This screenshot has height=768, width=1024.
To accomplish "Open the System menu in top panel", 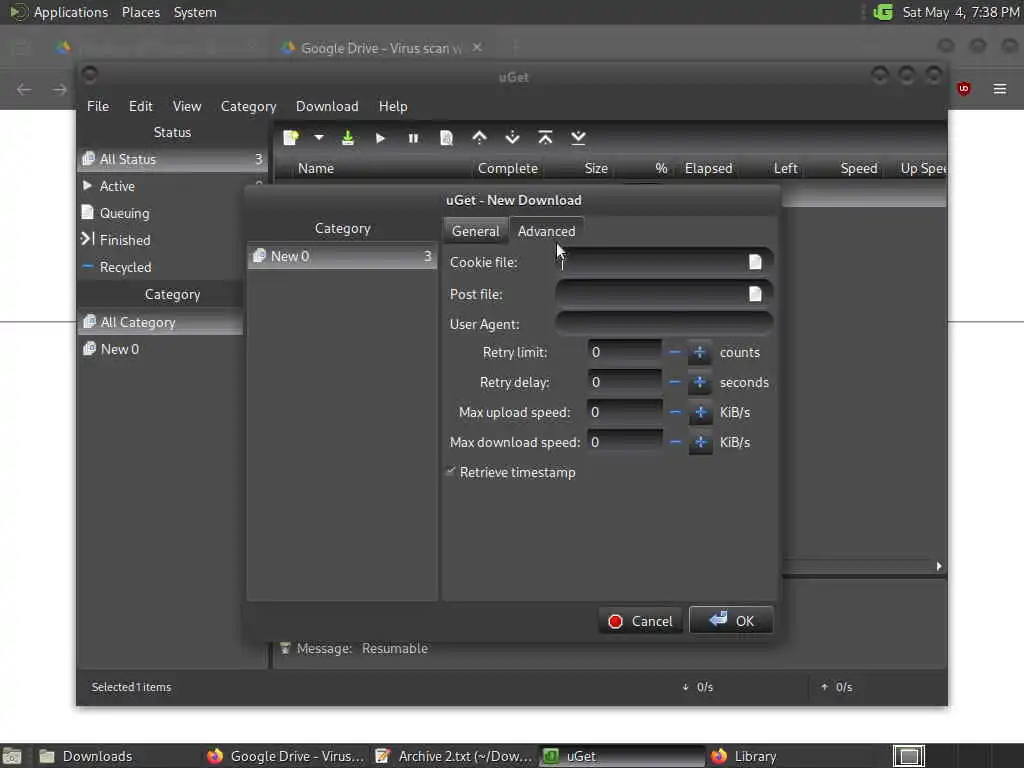I will tap(195, 12).
